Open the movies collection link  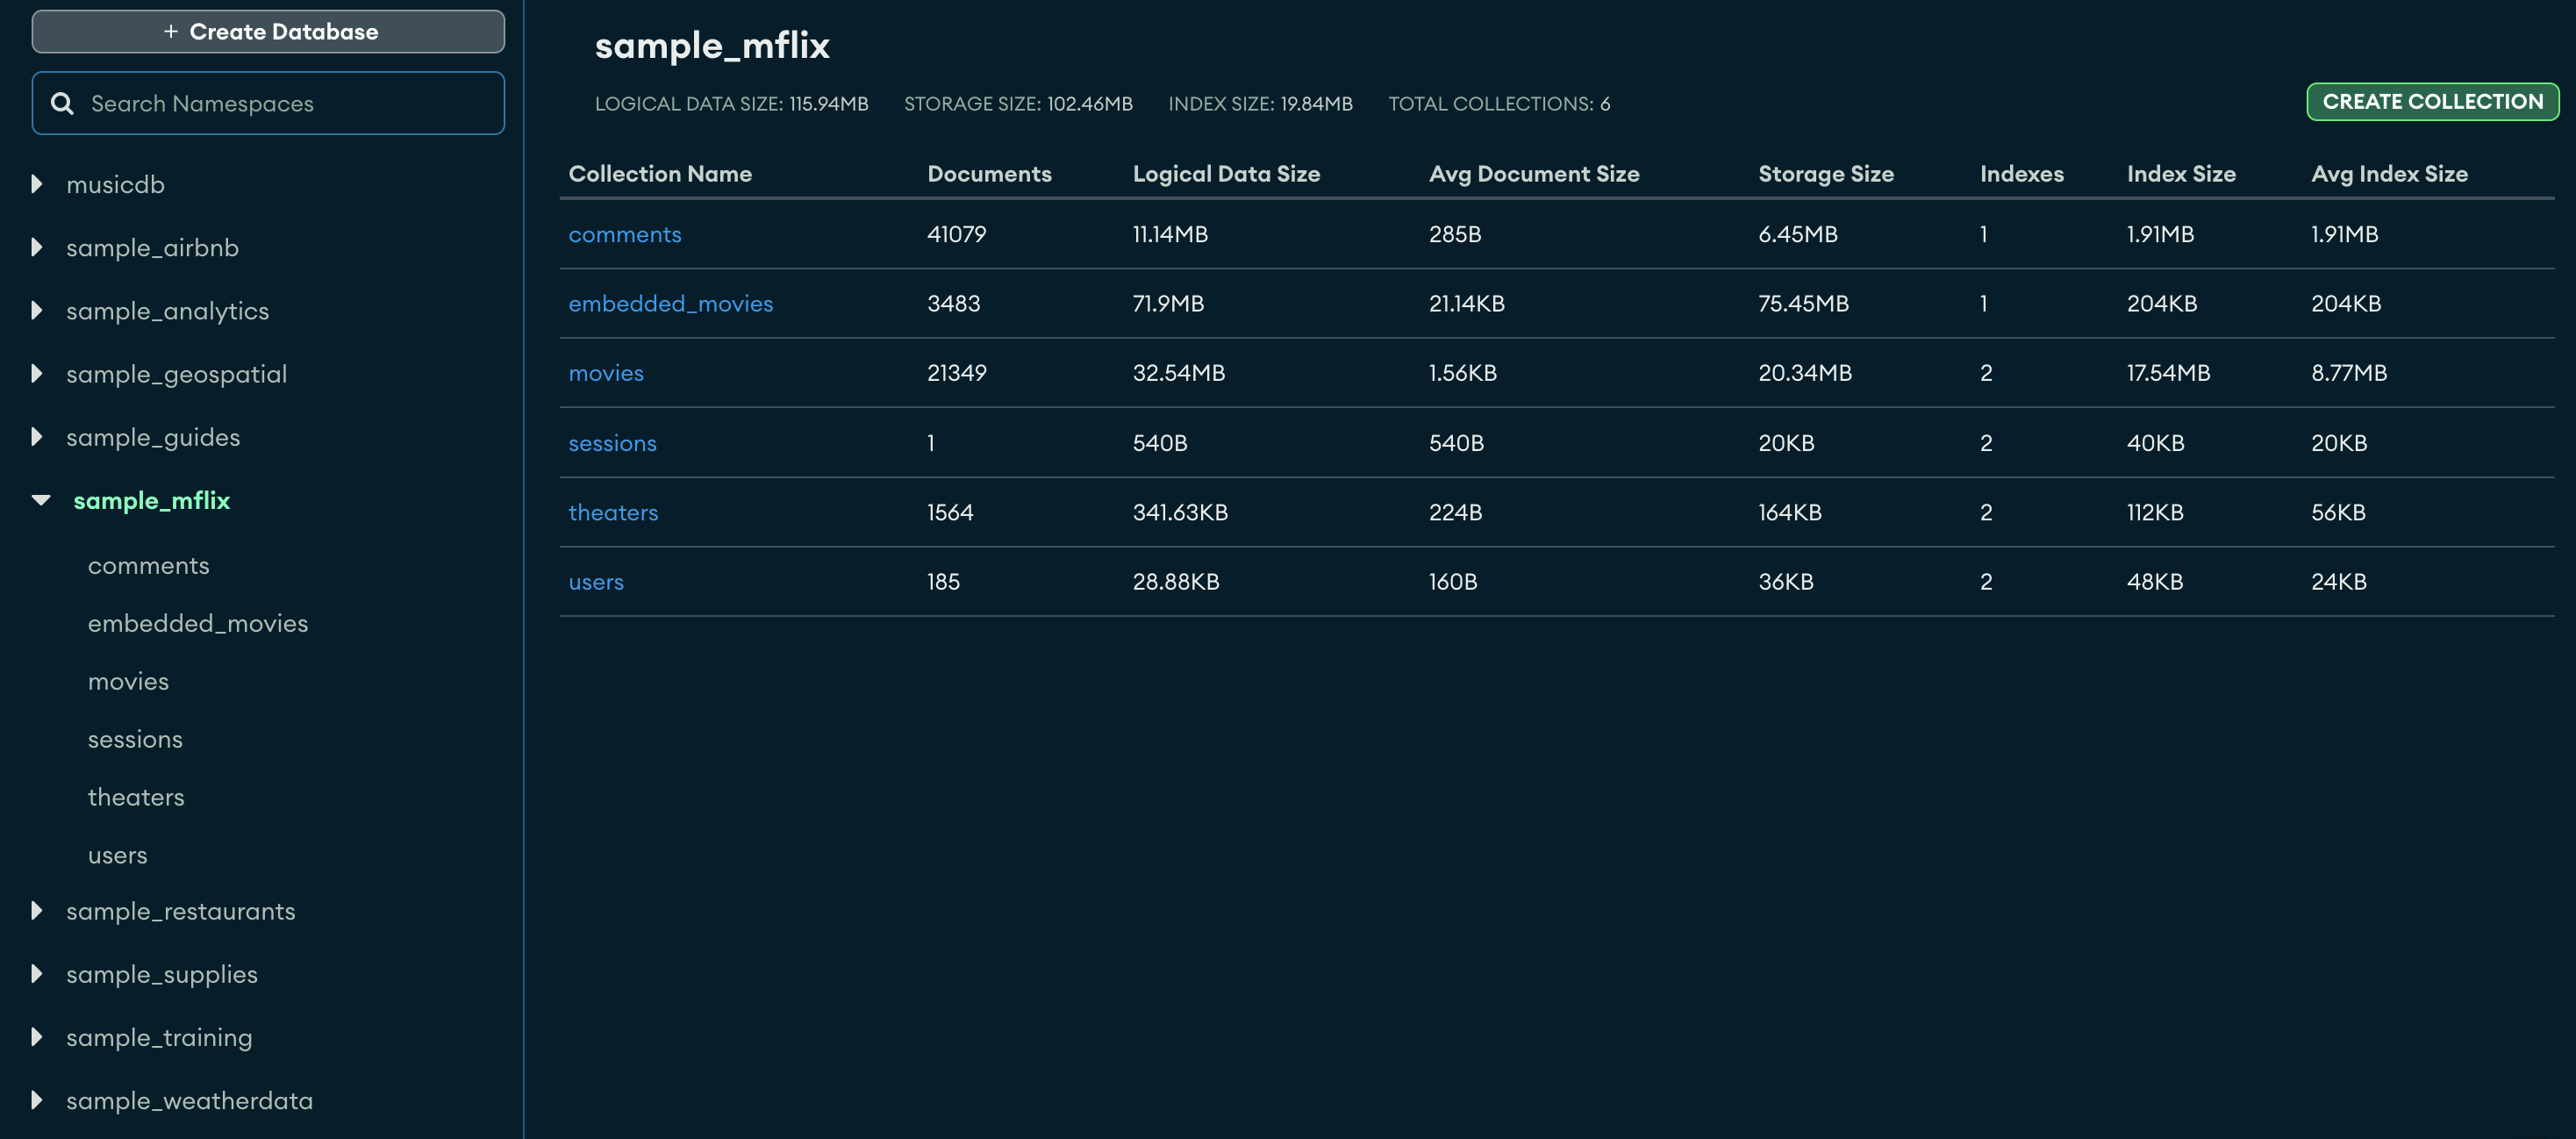(x=606, y=372)
